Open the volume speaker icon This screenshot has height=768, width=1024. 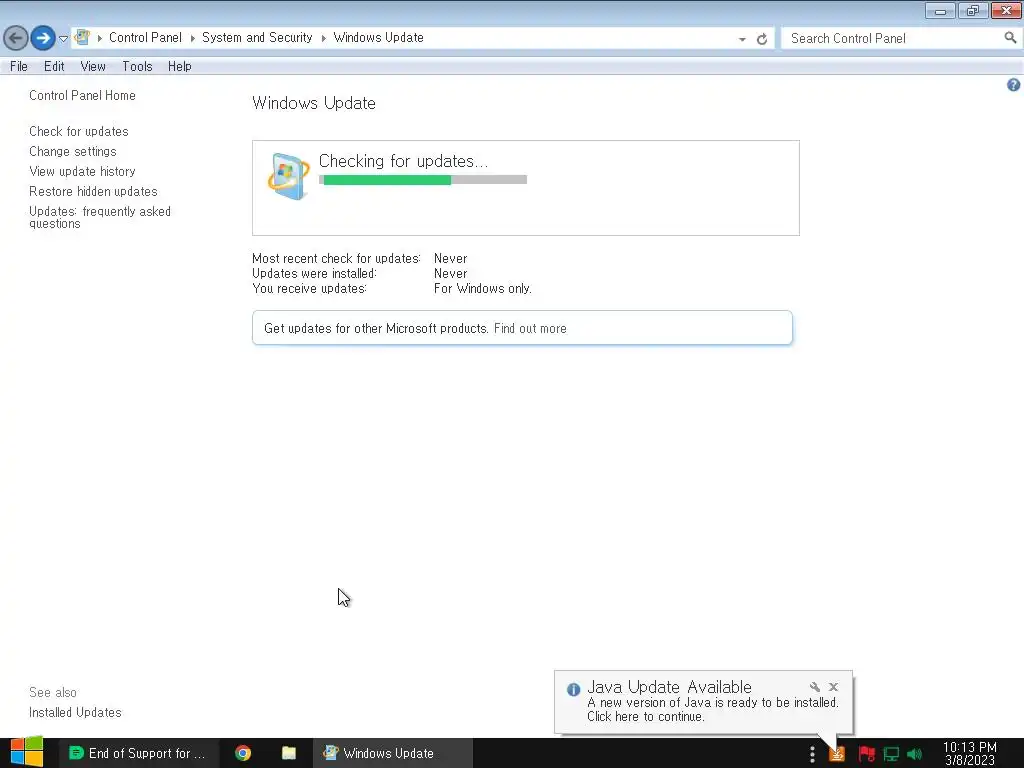pos(915,754)
